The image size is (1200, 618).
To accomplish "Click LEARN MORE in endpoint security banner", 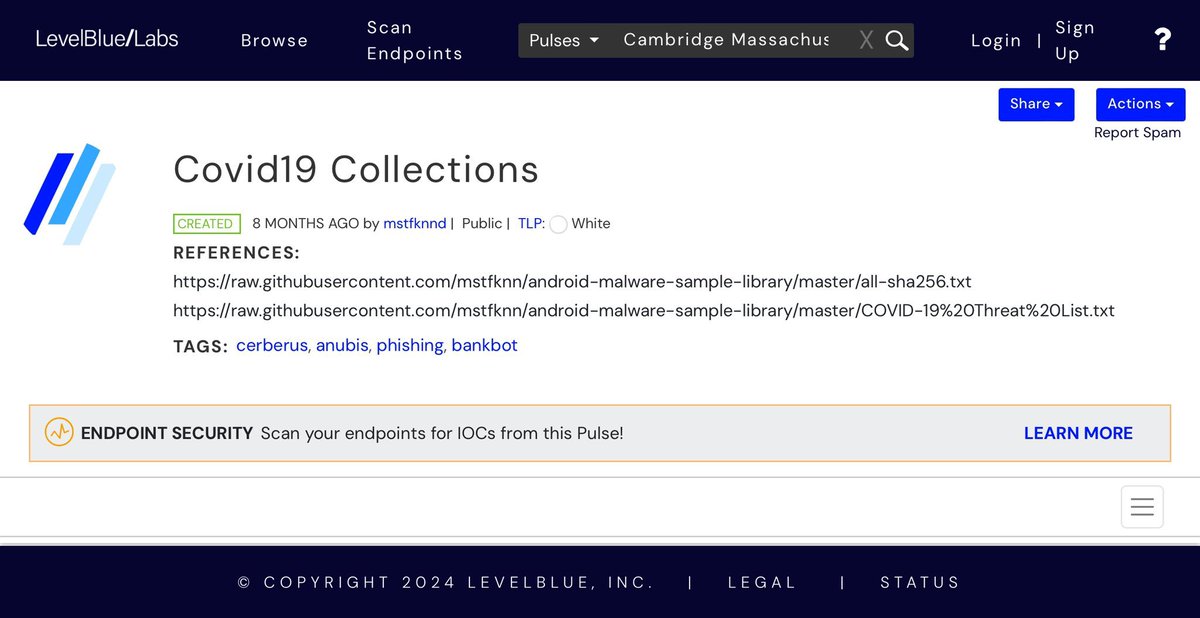I will [1078, 433].
